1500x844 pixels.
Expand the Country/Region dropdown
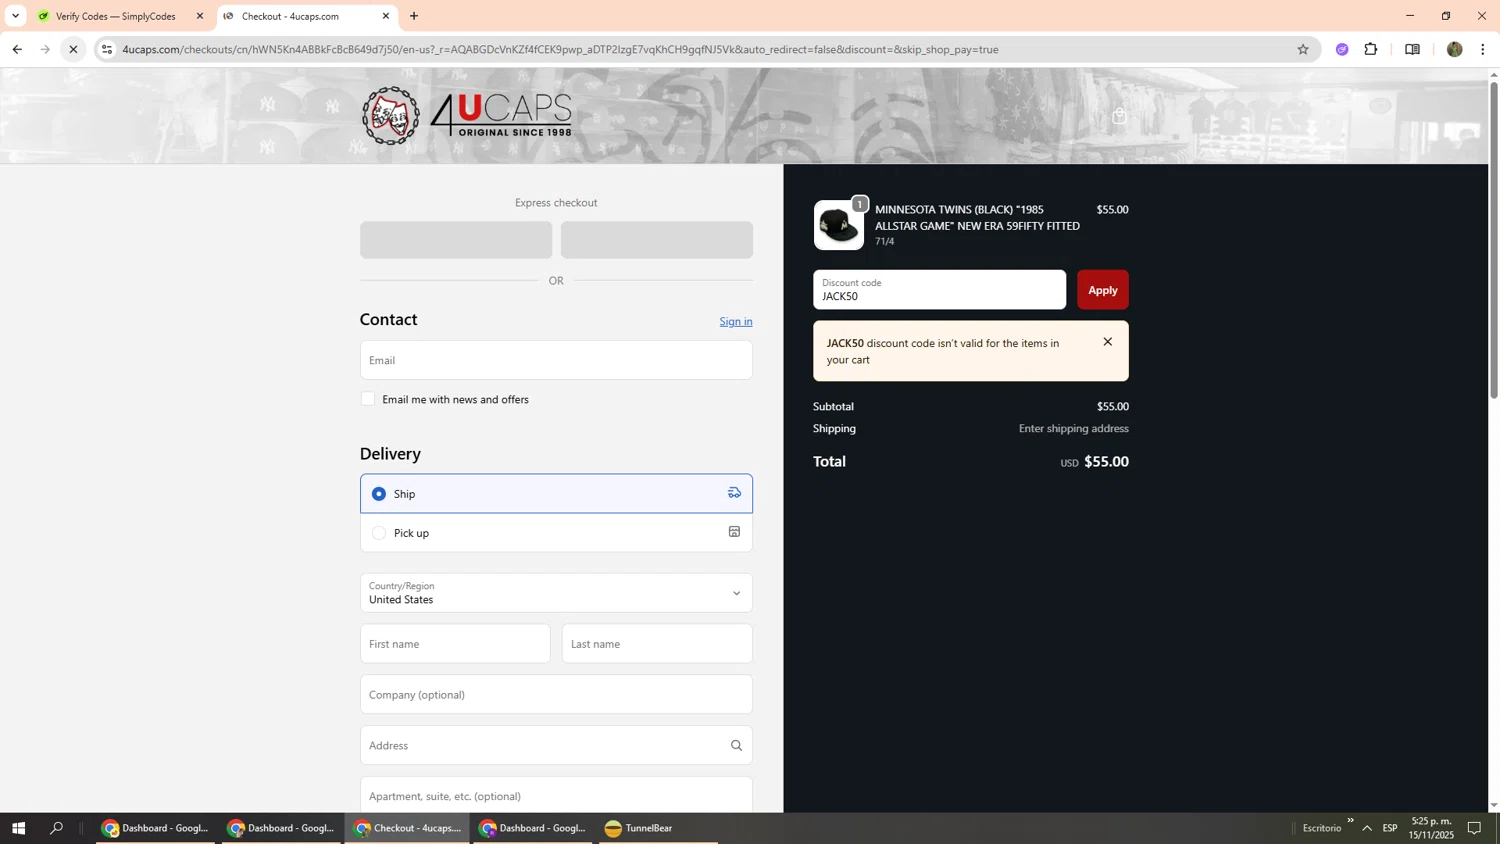tap(556, 593)
